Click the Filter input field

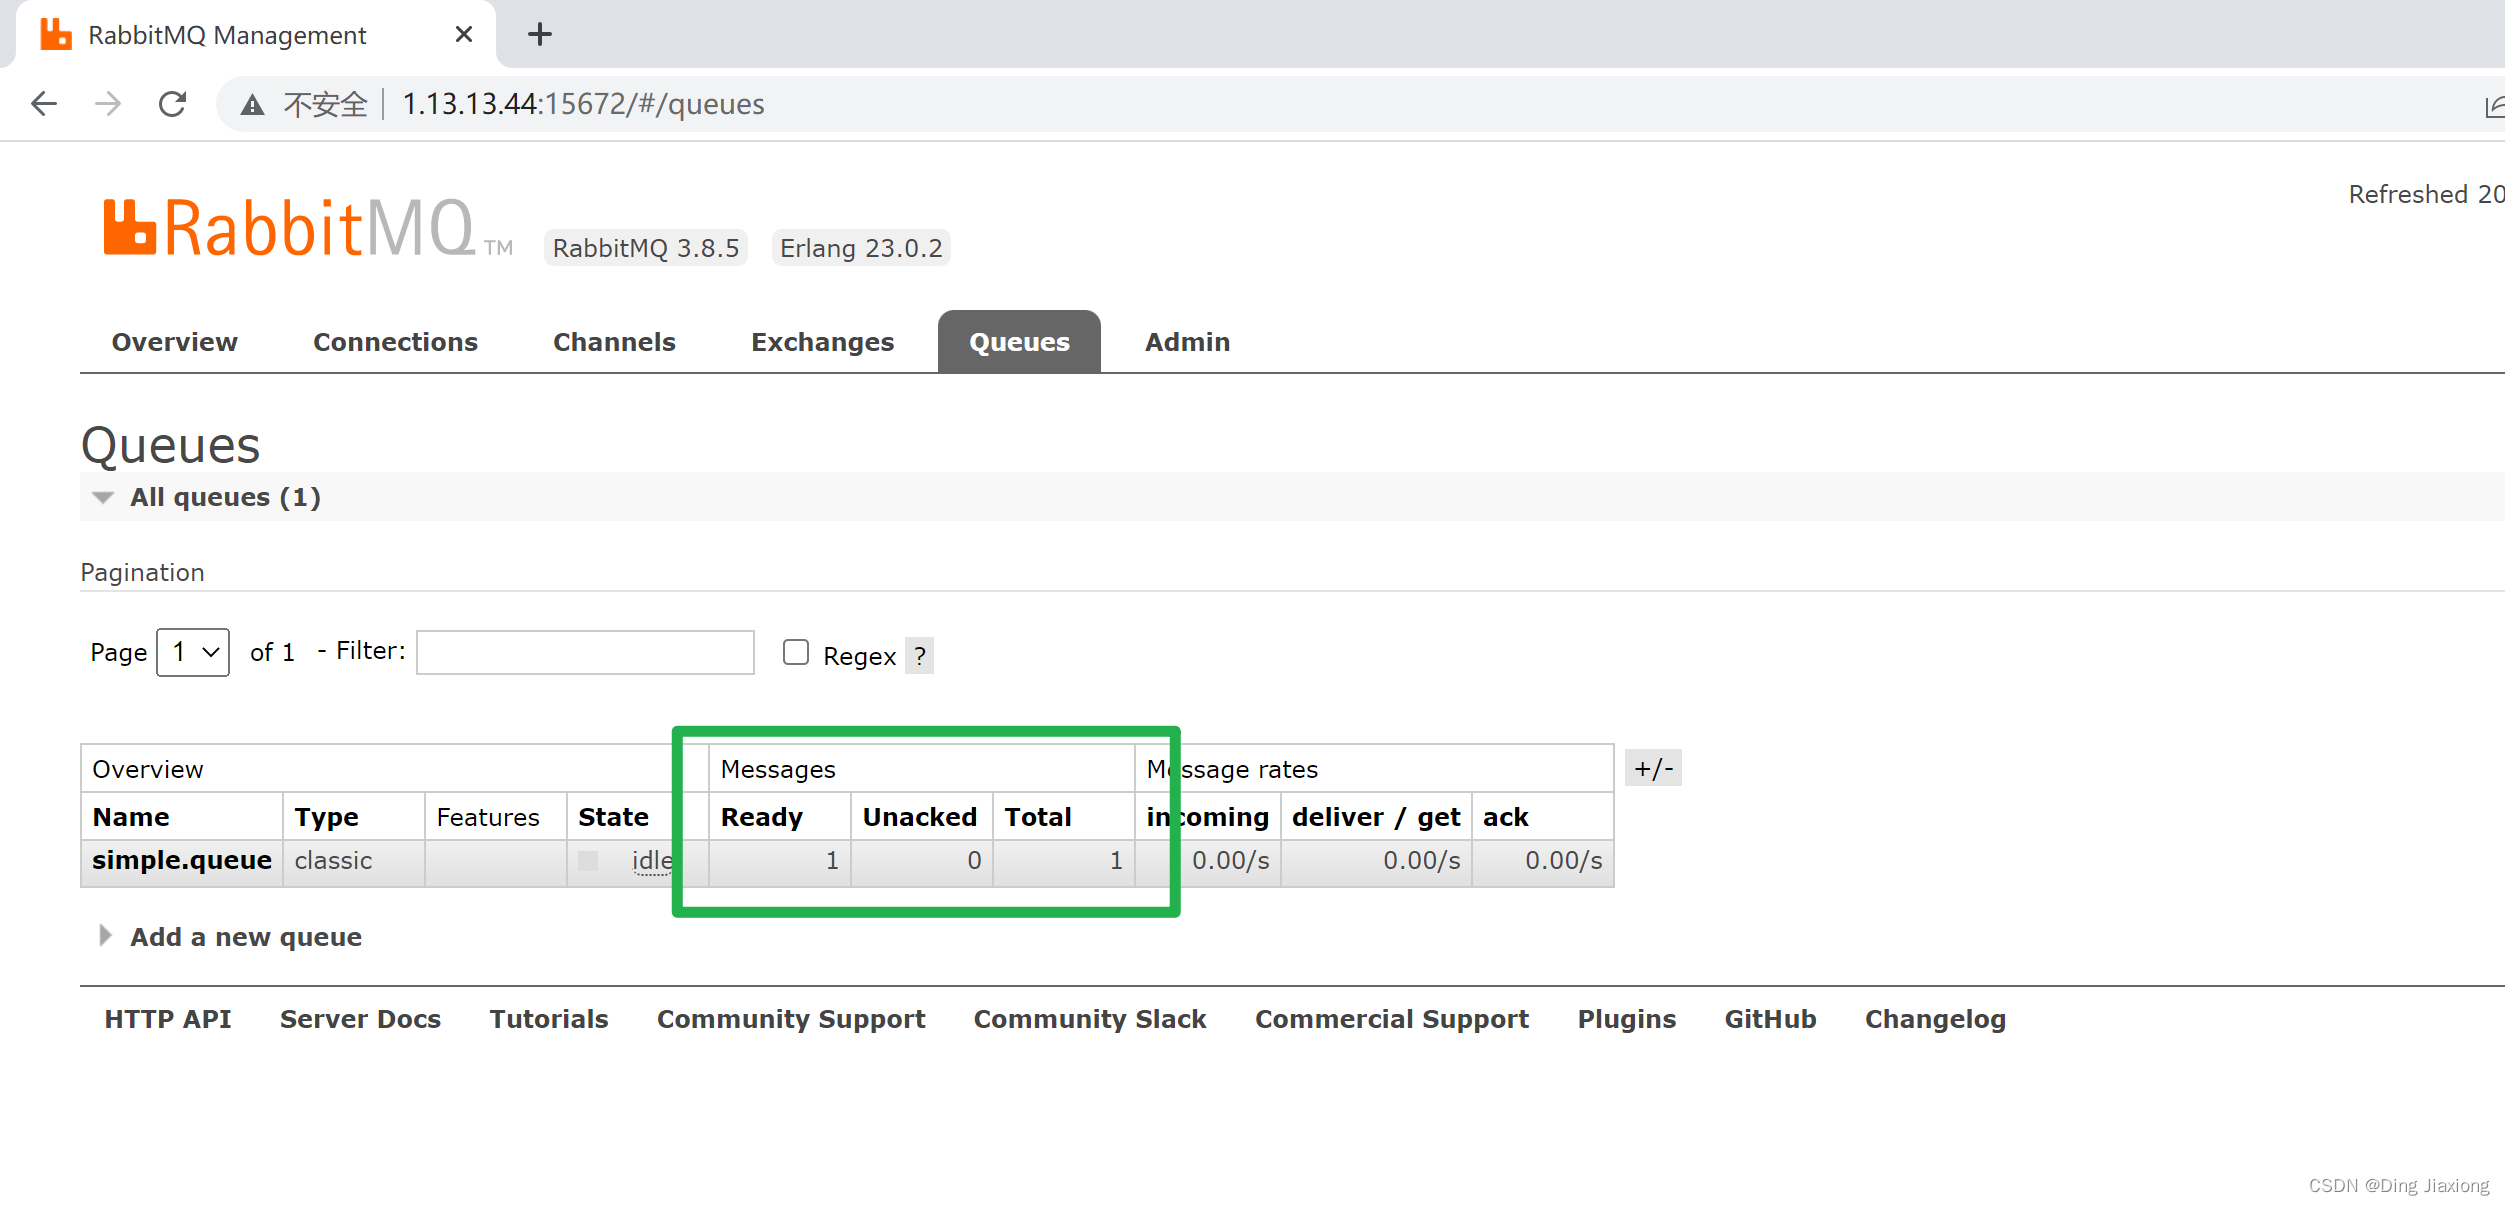pos(585,652)
